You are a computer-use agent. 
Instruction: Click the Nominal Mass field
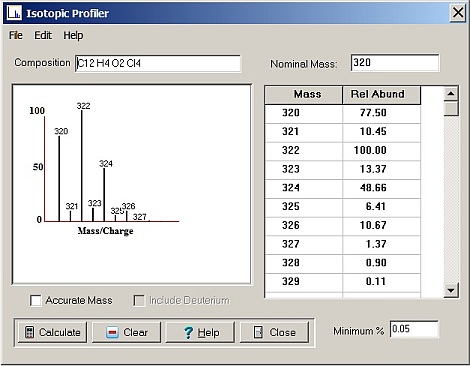[x=395, y=63]
